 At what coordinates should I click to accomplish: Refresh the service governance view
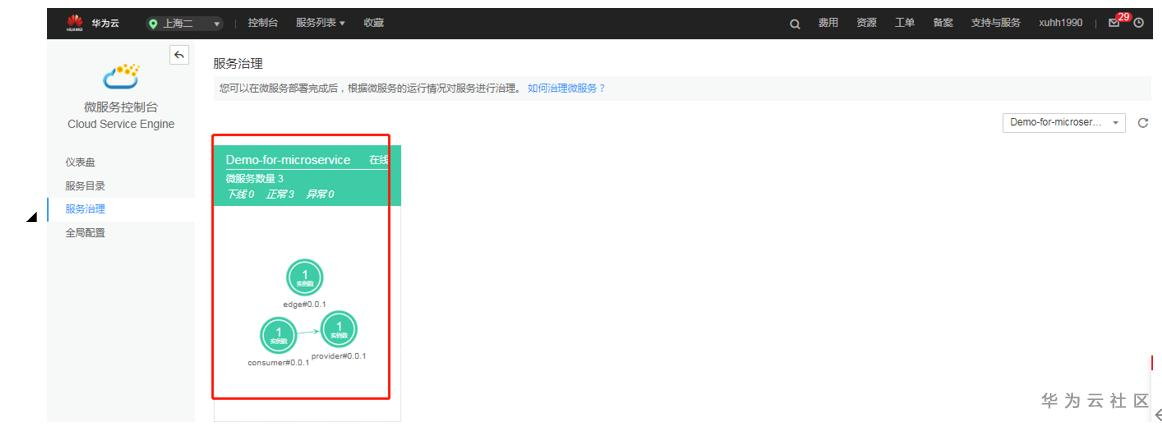(x=1143, y=123)
